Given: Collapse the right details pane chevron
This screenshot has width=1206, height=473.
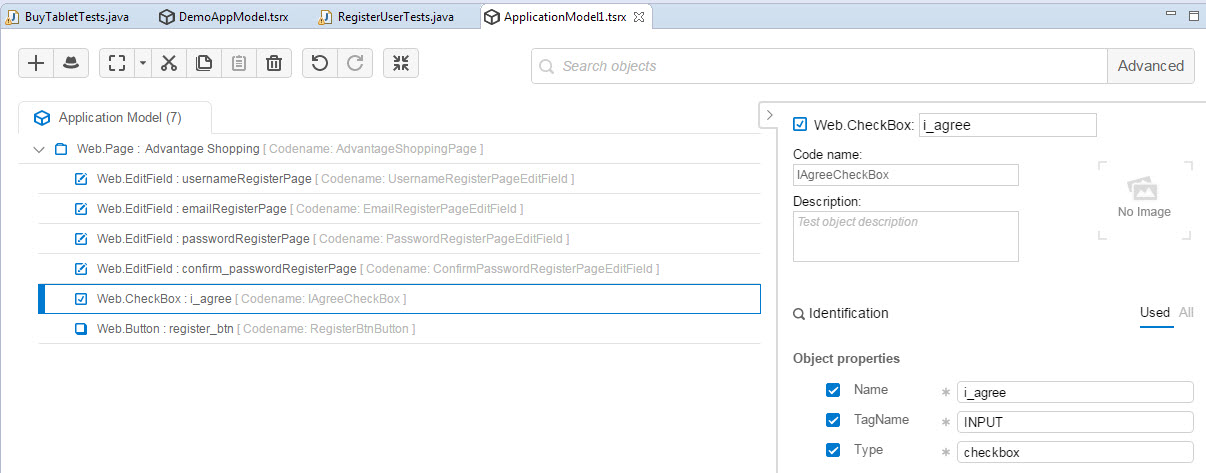Looking at the screenshot, I should click(x=768, y=115).
